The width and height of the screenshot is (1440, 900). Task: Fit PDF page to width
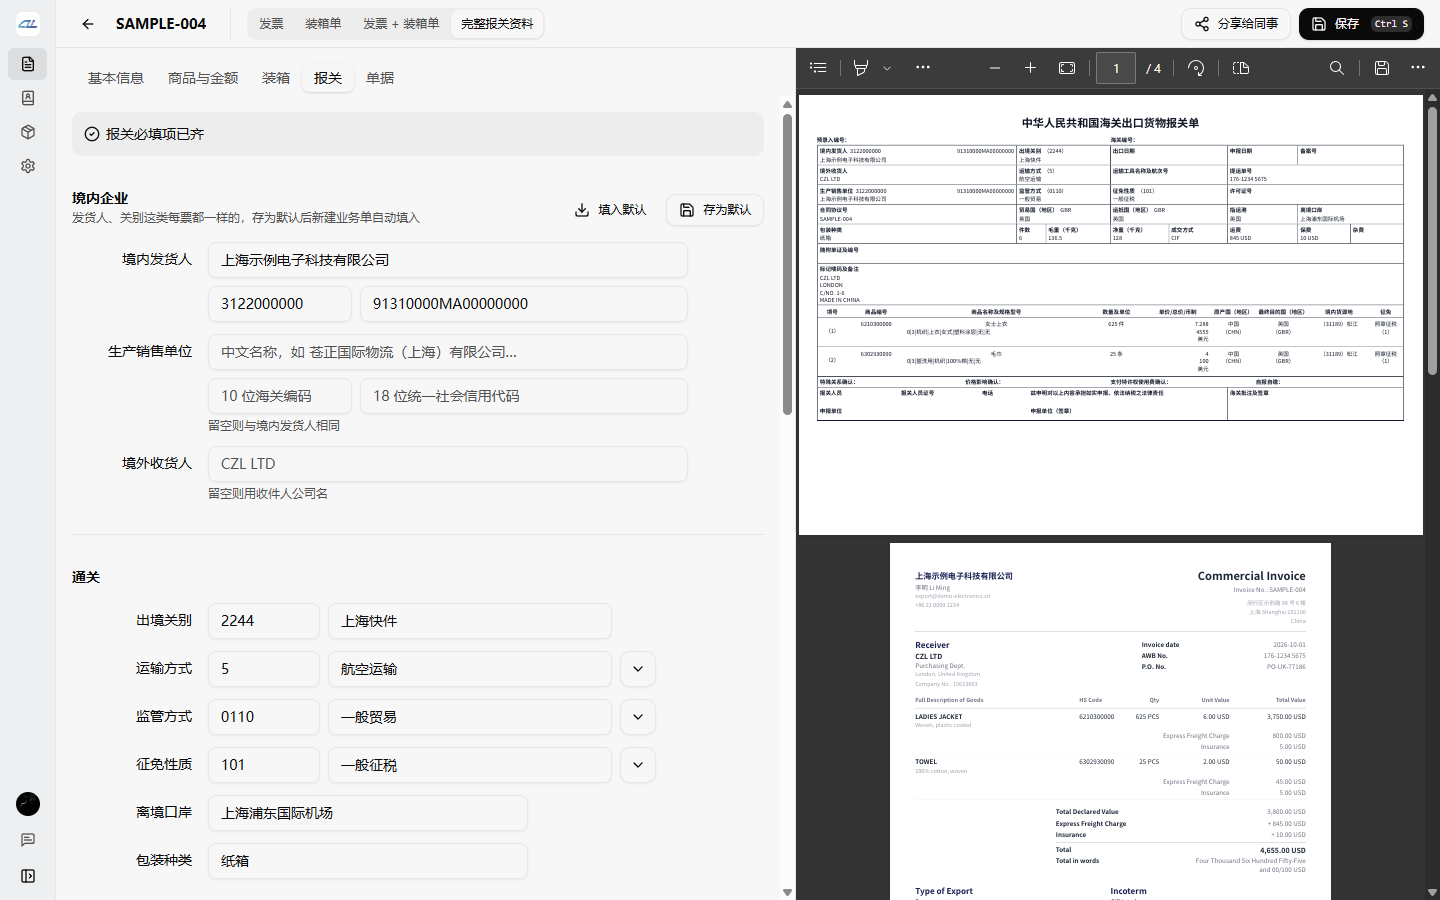pyautogui.click(x=1067, y=68)
